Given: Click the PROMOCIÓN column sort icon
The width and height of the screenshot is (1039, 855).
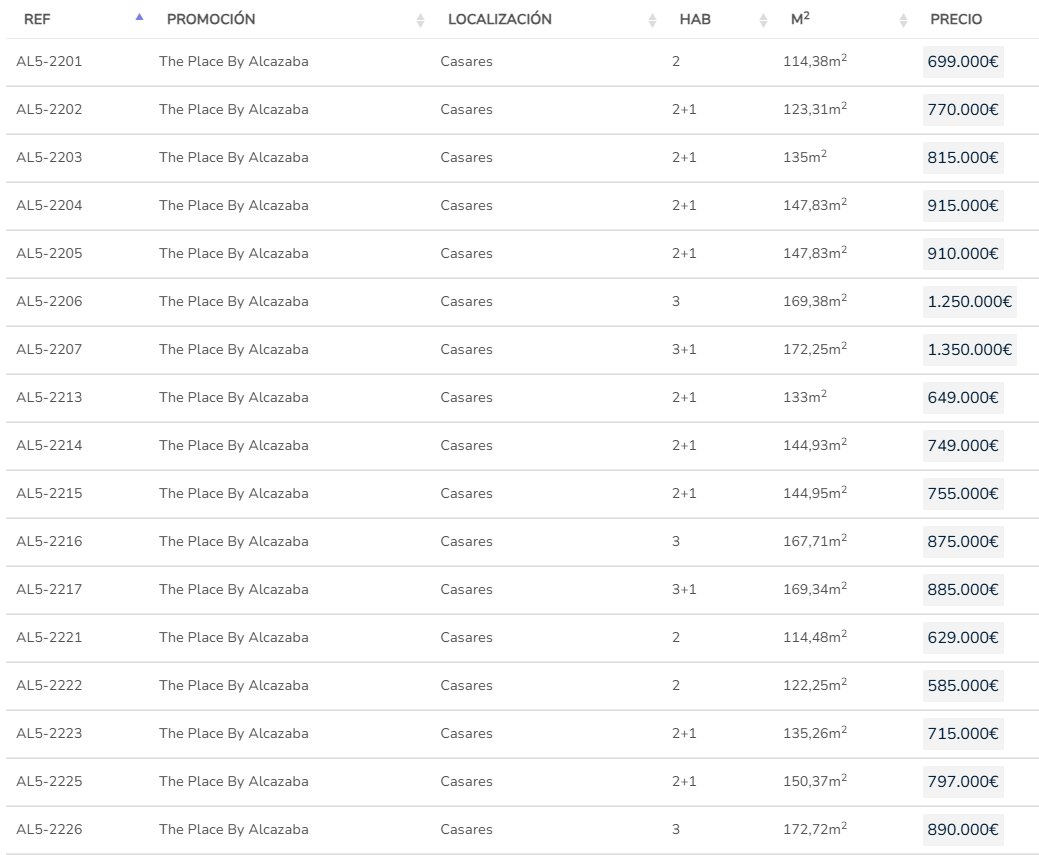Looking at the screenshot, I should [421, 20].
